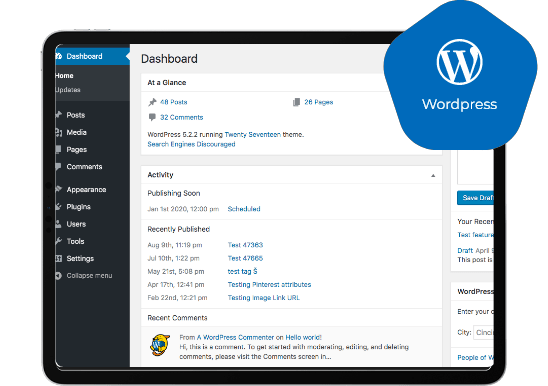Click the Appearance brush icon in sidebar
Screen dimensions: 548x386
(59, 189)
